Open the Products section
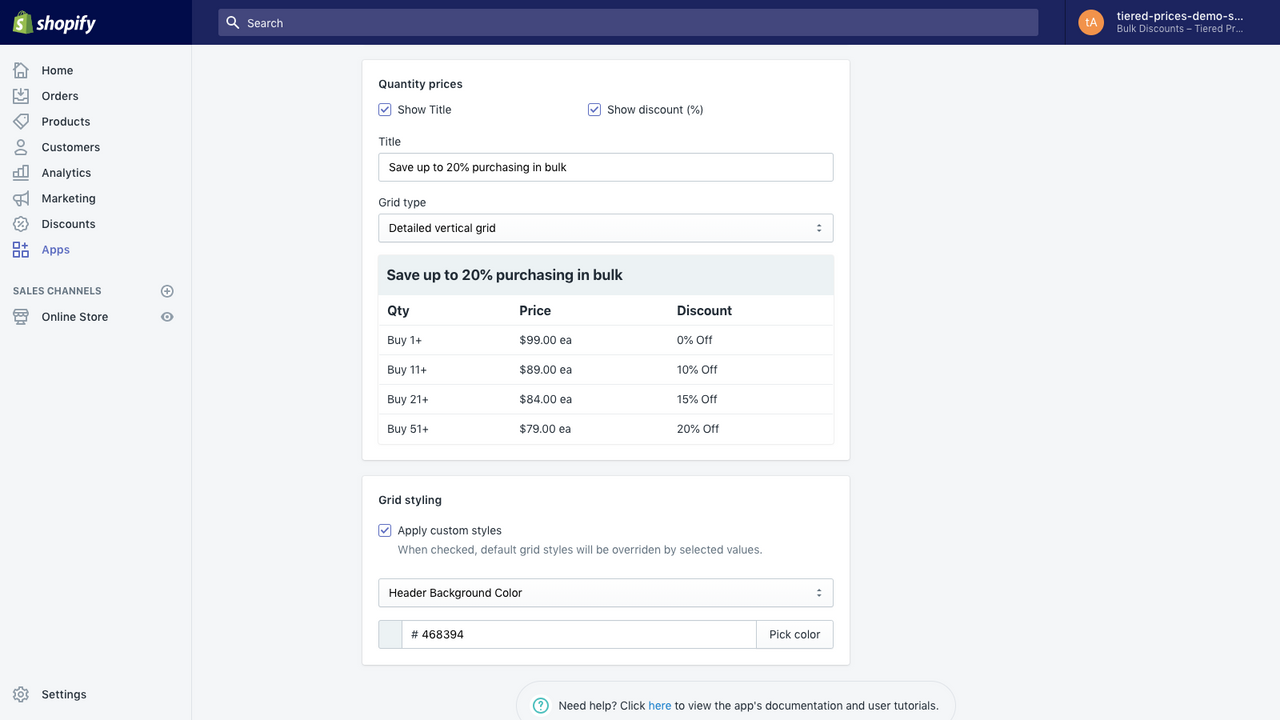Image resolution: width=1280 pixels, height=720 pixels. coord(64,121)
